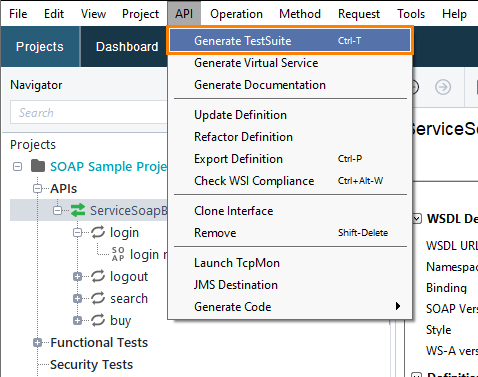Click the SOAP Sample Project folder icon
Viewport: 478px width, 377px height.
38,166
